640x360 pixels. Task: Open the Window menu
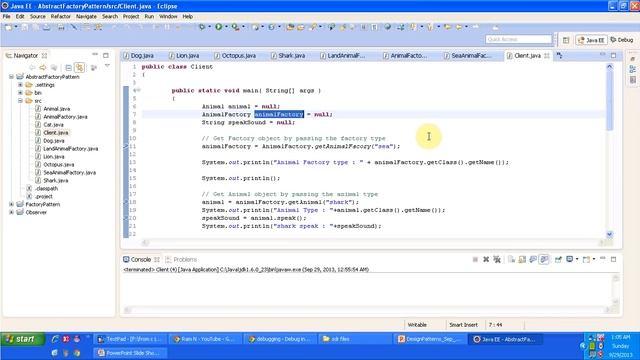(x=168, y=16)
